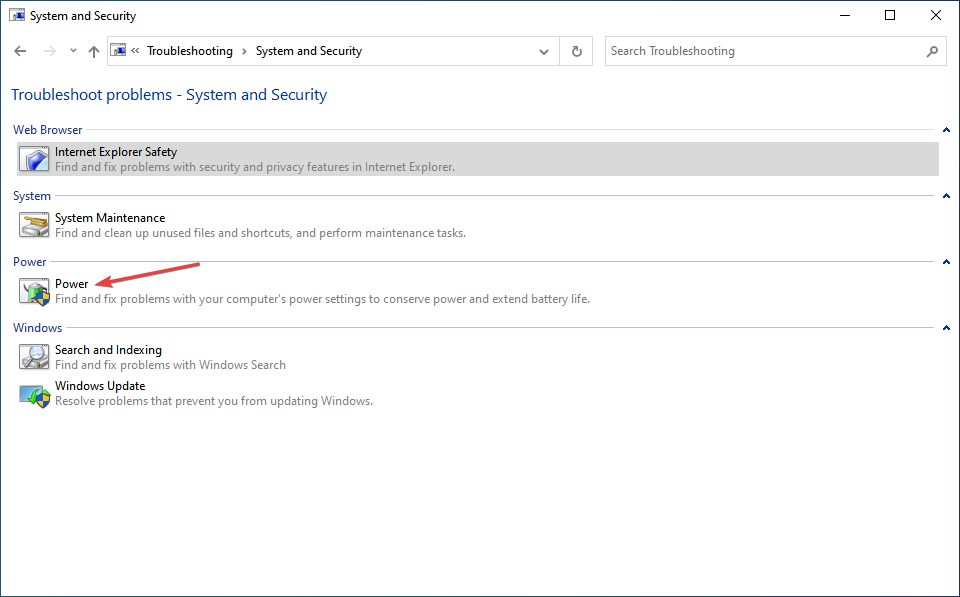This screenshot has height=597, width=960.
Task: Collapse the Web Browser group
Action: (946, 130)
